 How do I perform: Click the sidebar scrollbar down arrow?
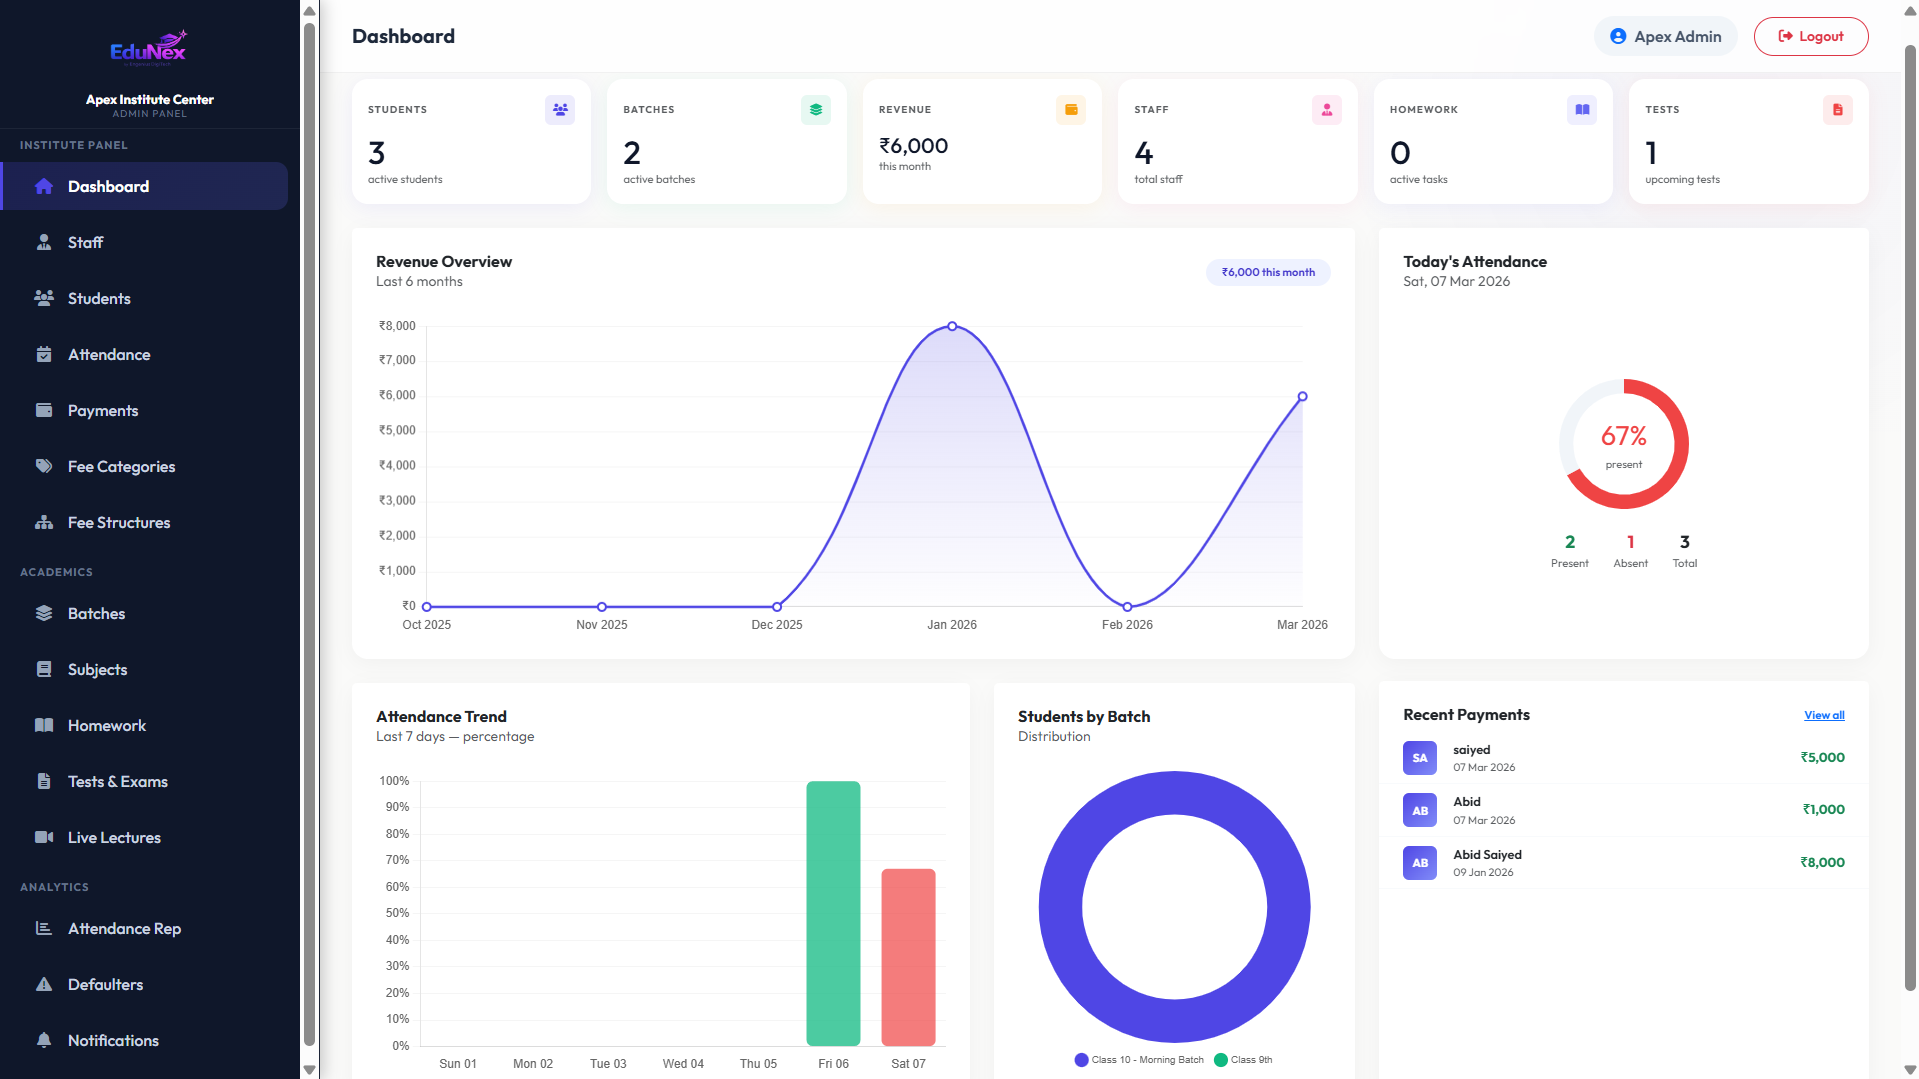[309, 1069]
